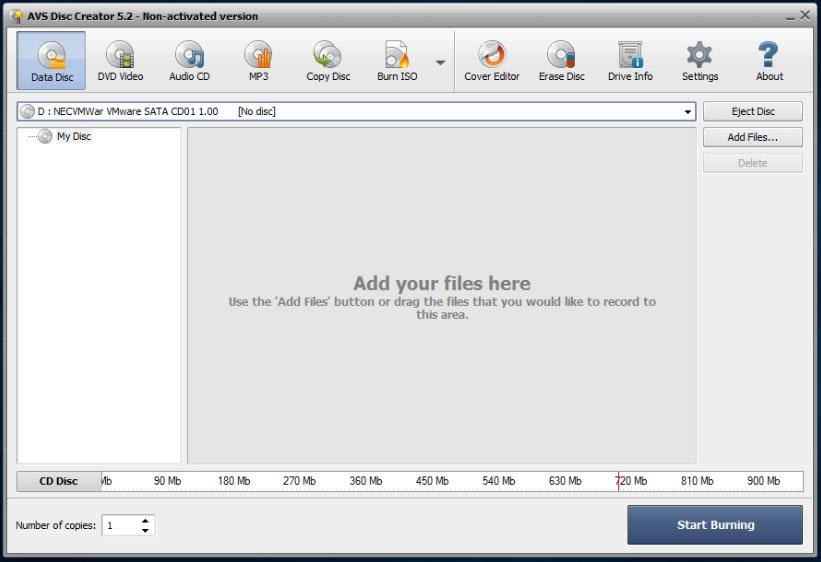Decrease the number of copies
The width and height of the screenshot is (821, 562).
145,530
